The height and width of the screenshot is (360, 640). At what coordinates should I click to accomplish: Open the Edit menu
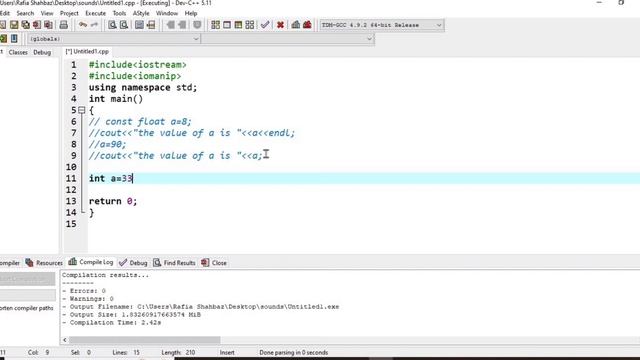point(4,13)
